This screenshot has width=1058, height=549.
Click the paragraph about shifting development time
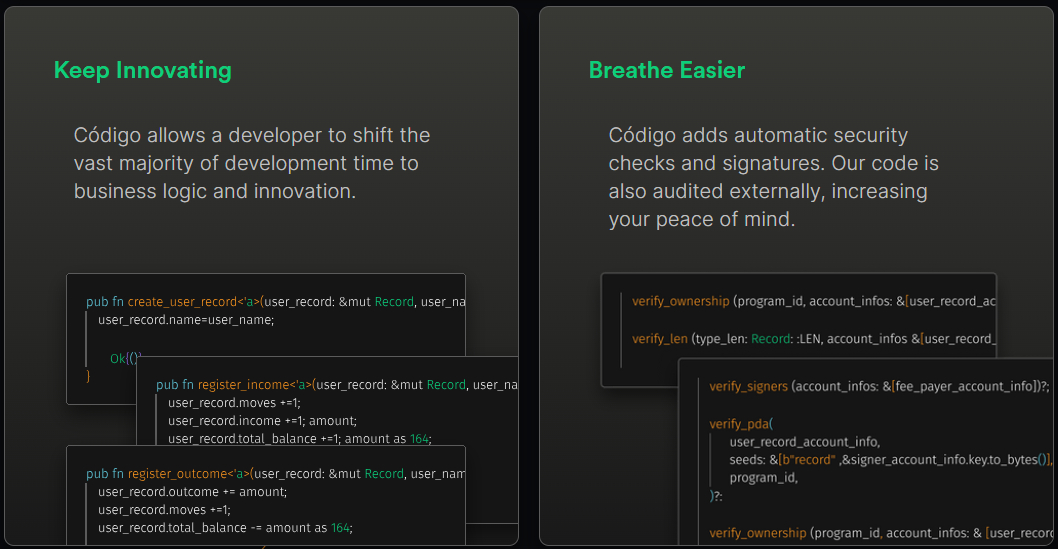(252, 163)
